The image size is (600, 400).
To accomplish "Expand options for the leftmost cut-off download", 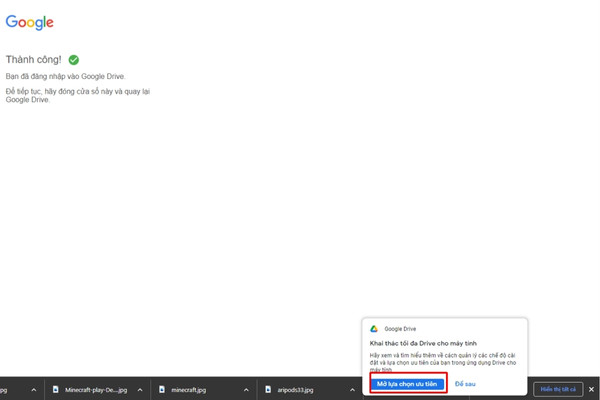I will (x=34, y=390).
